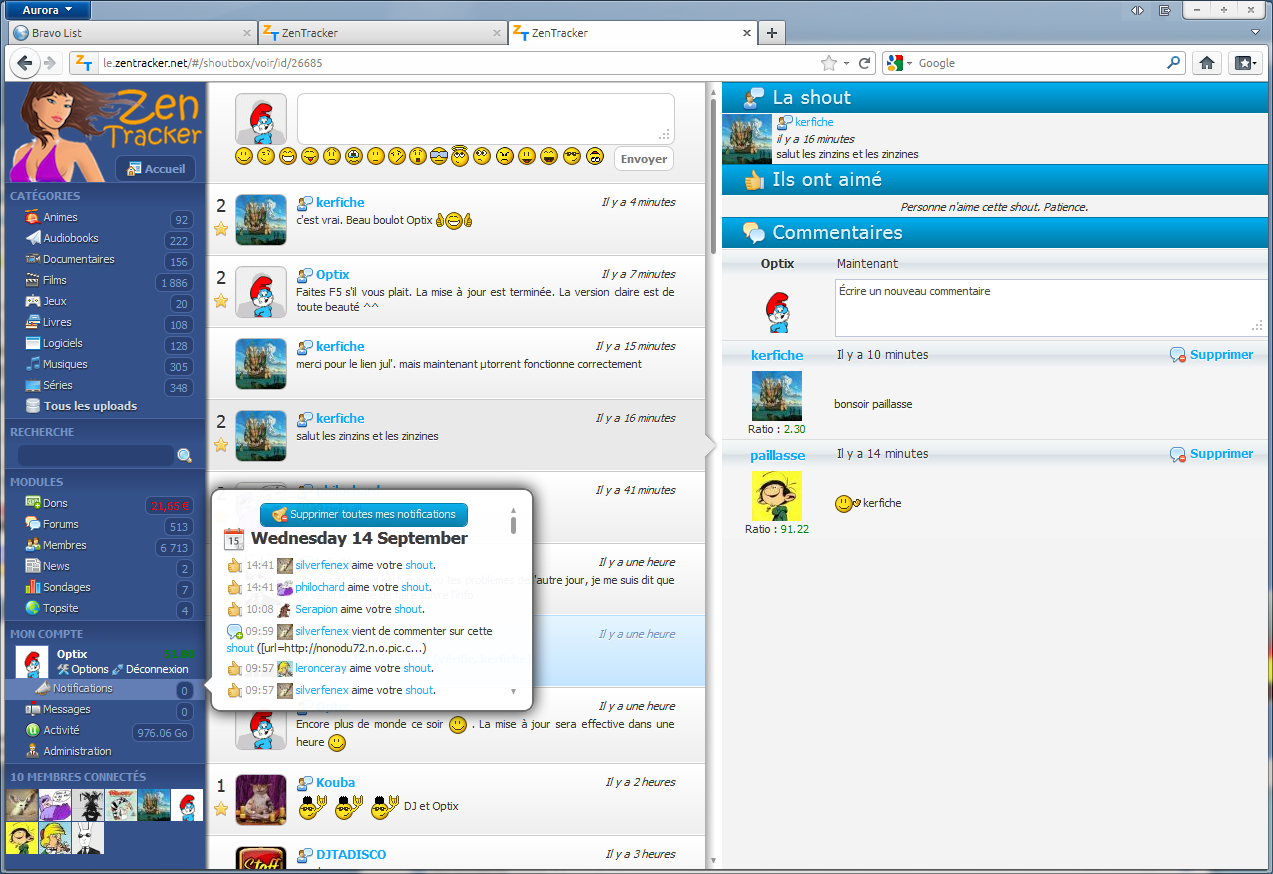This screenshot has height=874, width=1273.
Task: Toggle the star next to Kouba's shout
Action: (x=220, y=806)
